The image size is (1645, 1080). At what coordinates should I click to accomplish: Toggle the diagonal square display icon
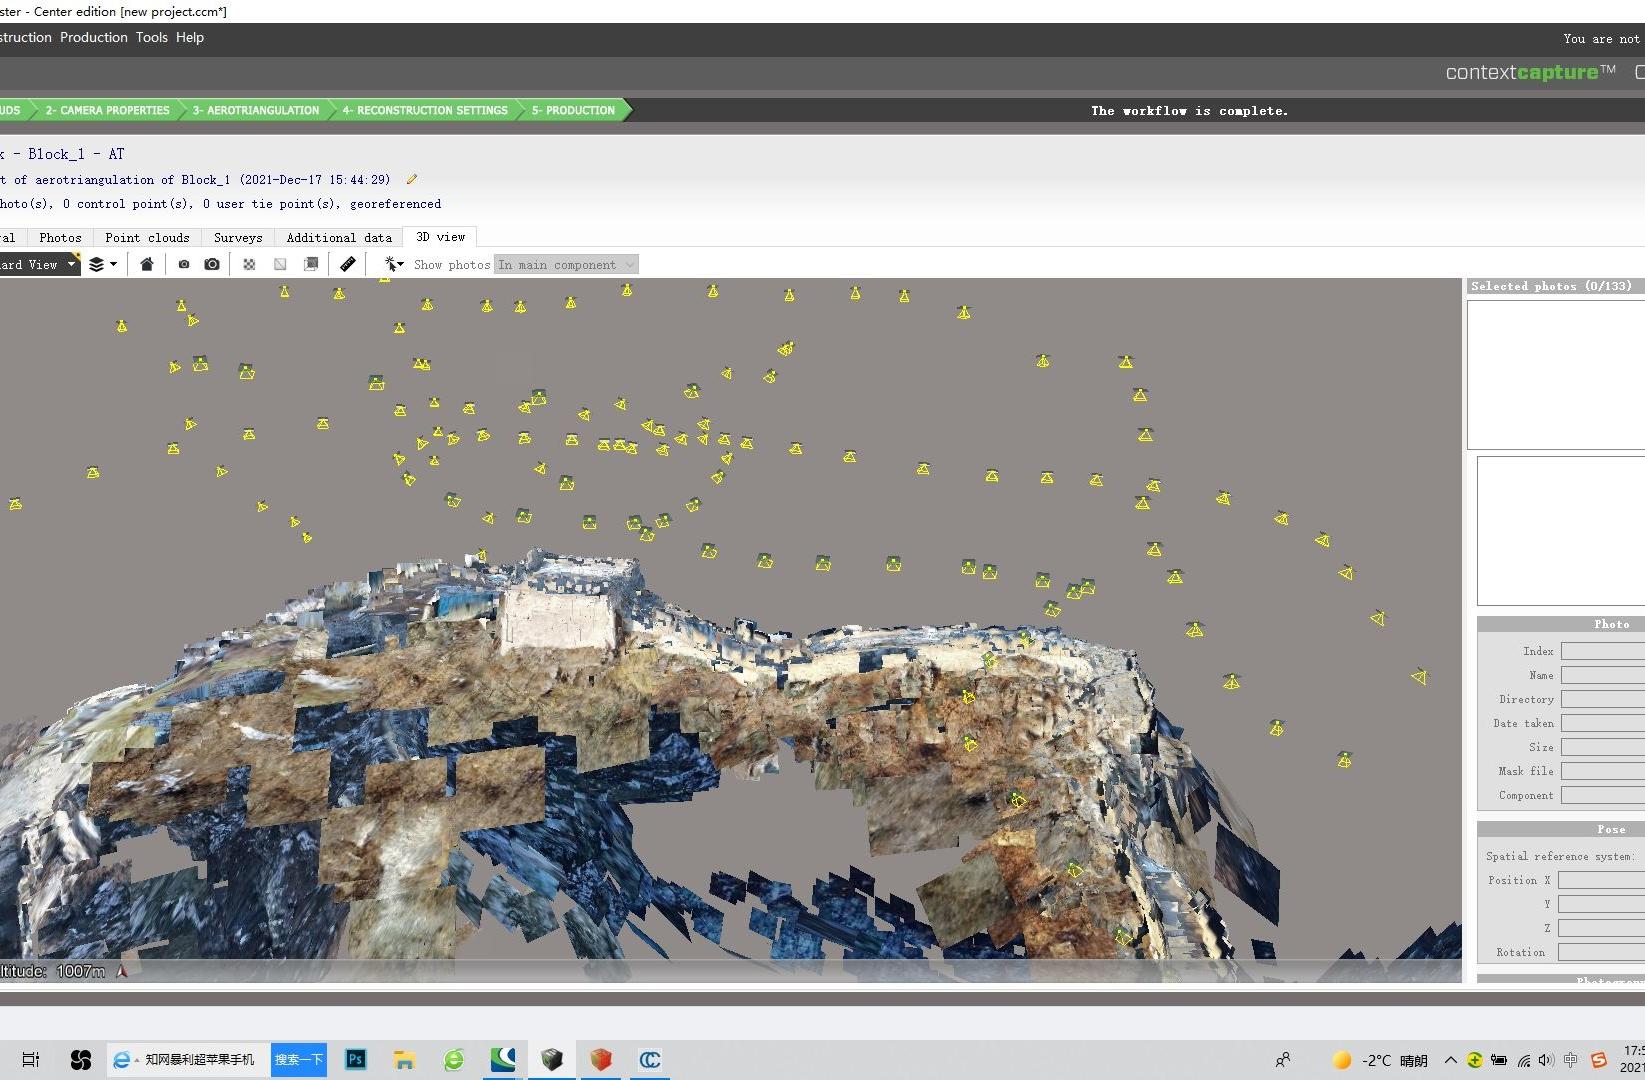(280, 264)
